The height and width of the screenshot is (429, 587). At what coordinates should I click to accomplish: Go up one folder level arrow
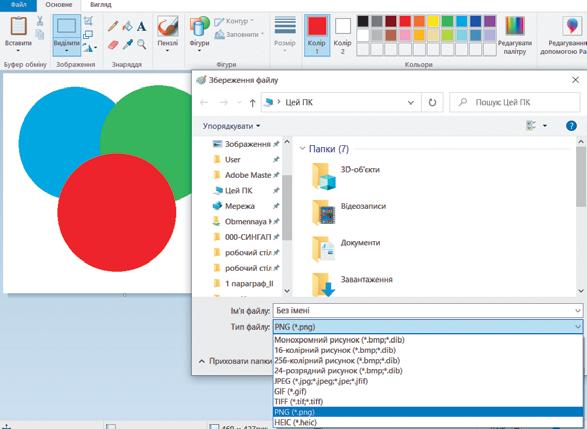(252, 103)
